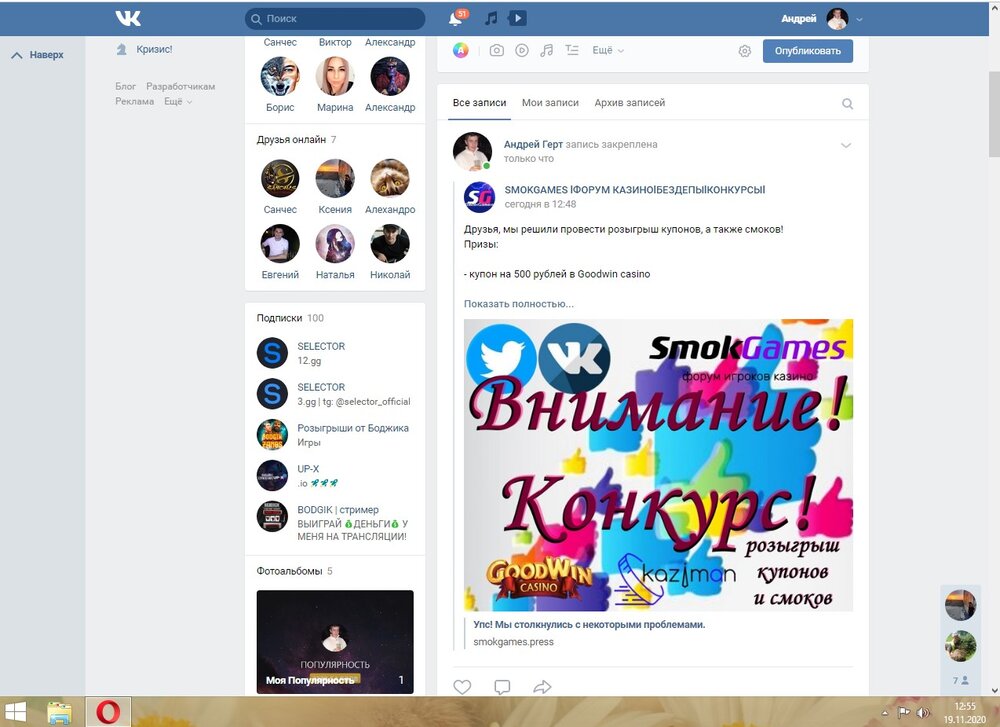The image size is (1000, 727).
Task: Open the Windows Start button
Action: coord(15,712)
